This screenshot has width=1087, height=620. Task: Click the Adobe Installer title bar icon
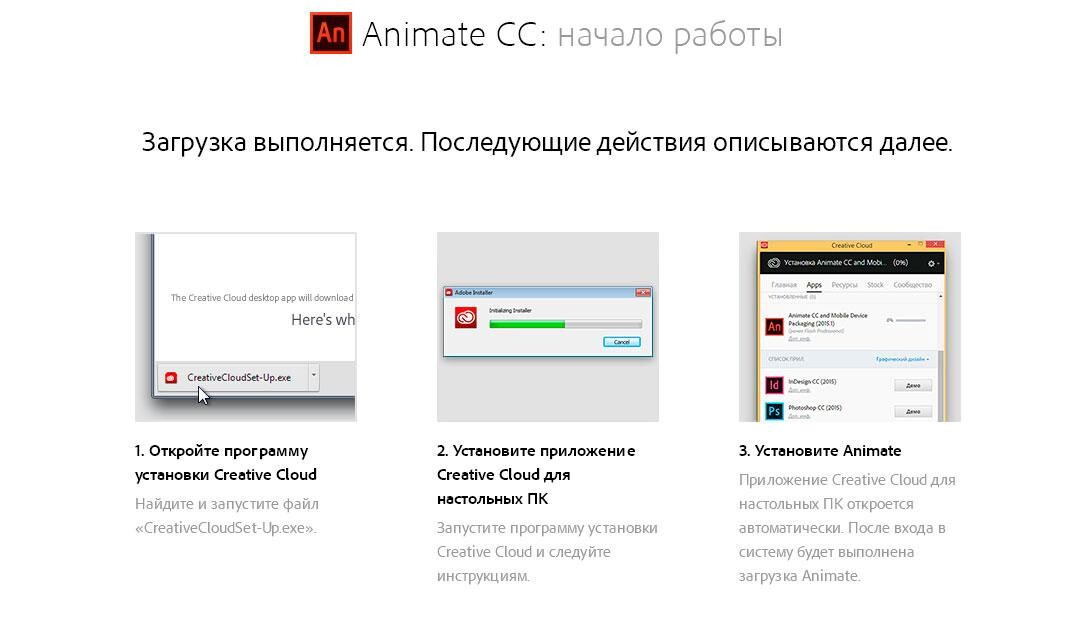449,293
